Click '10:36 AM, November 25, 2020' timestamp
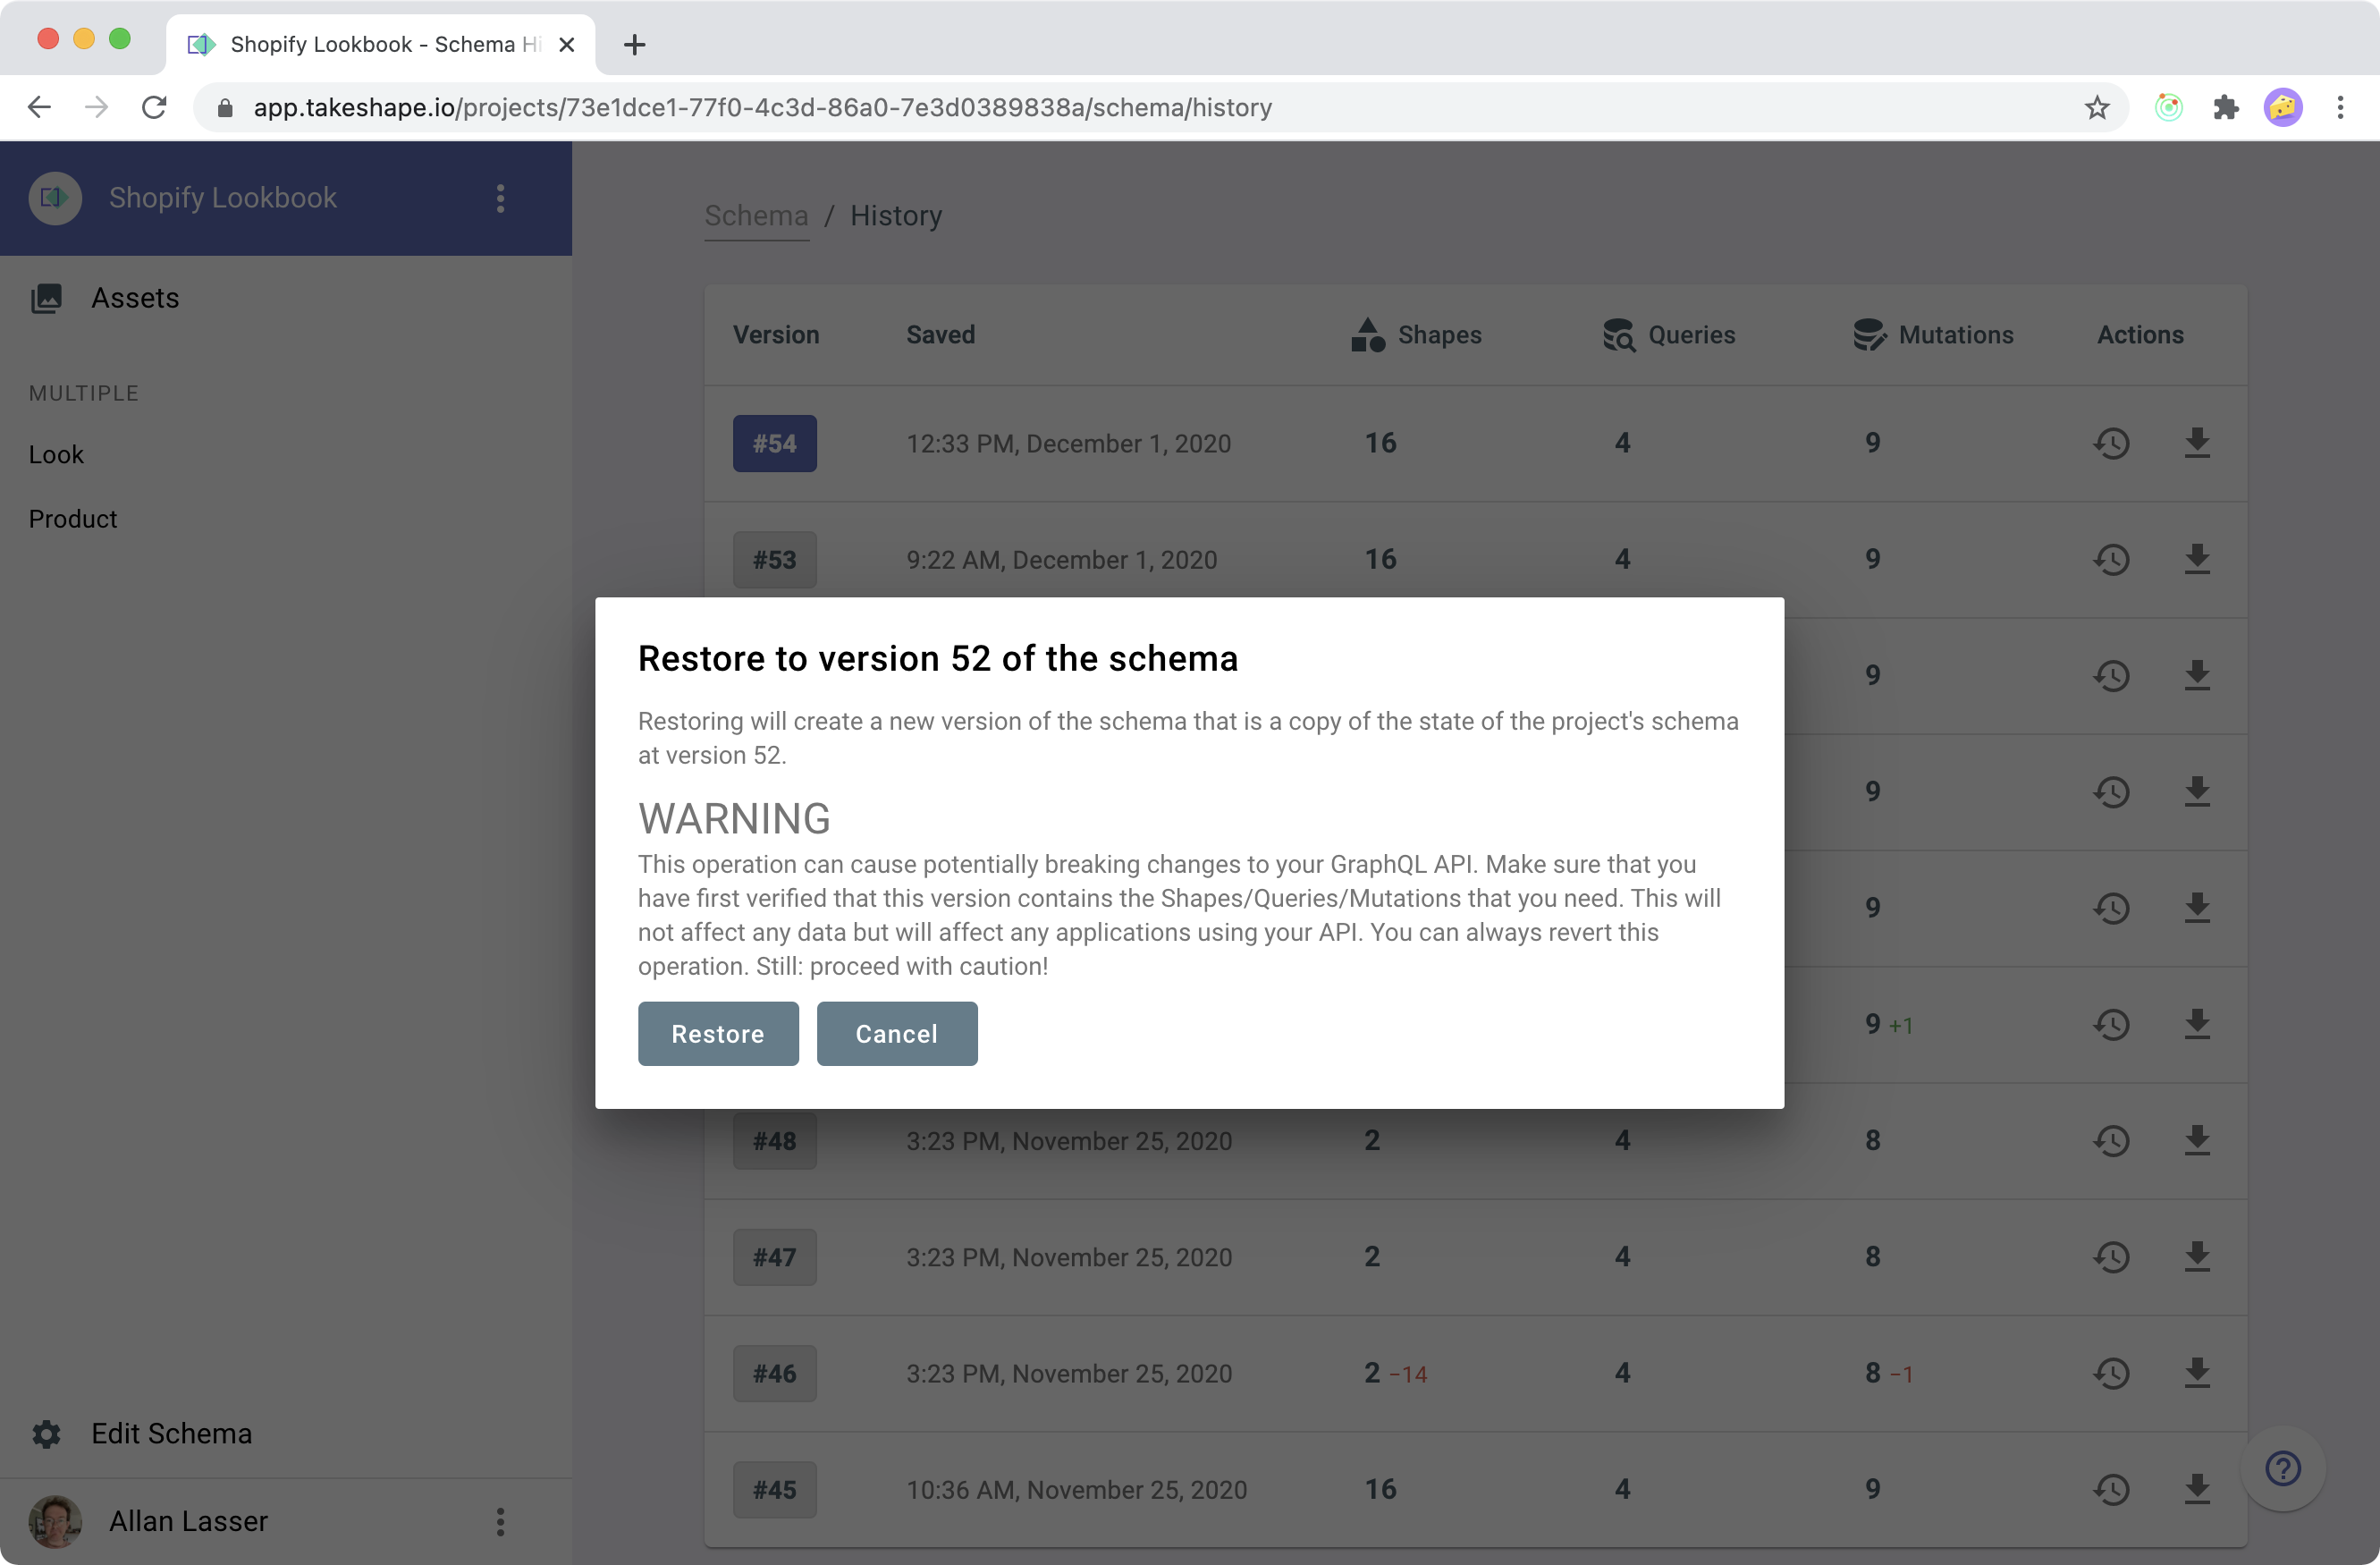The height and width of the screenshot is (1565, 2380). coord(1076,1489)
